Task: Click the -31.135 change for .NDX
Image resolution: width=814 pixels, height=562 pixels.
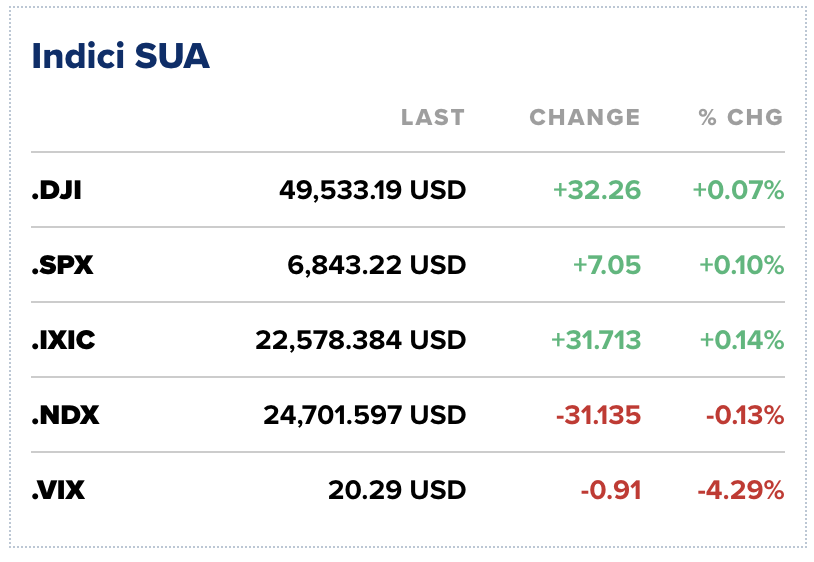Action: (x=597, y=415)
